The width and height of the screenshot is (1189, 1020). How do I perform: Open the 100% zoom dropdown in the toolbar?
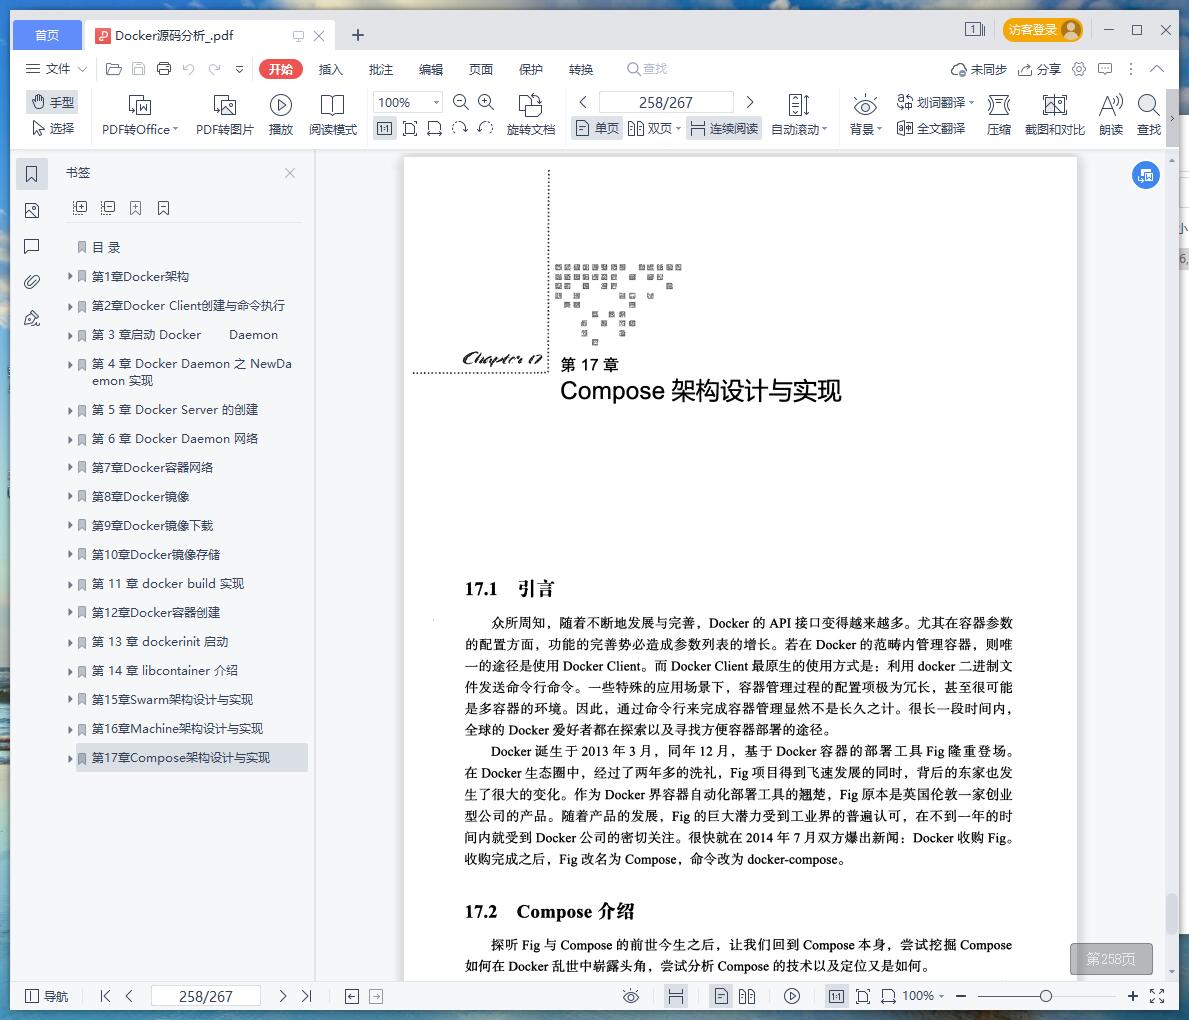(436, 102)
